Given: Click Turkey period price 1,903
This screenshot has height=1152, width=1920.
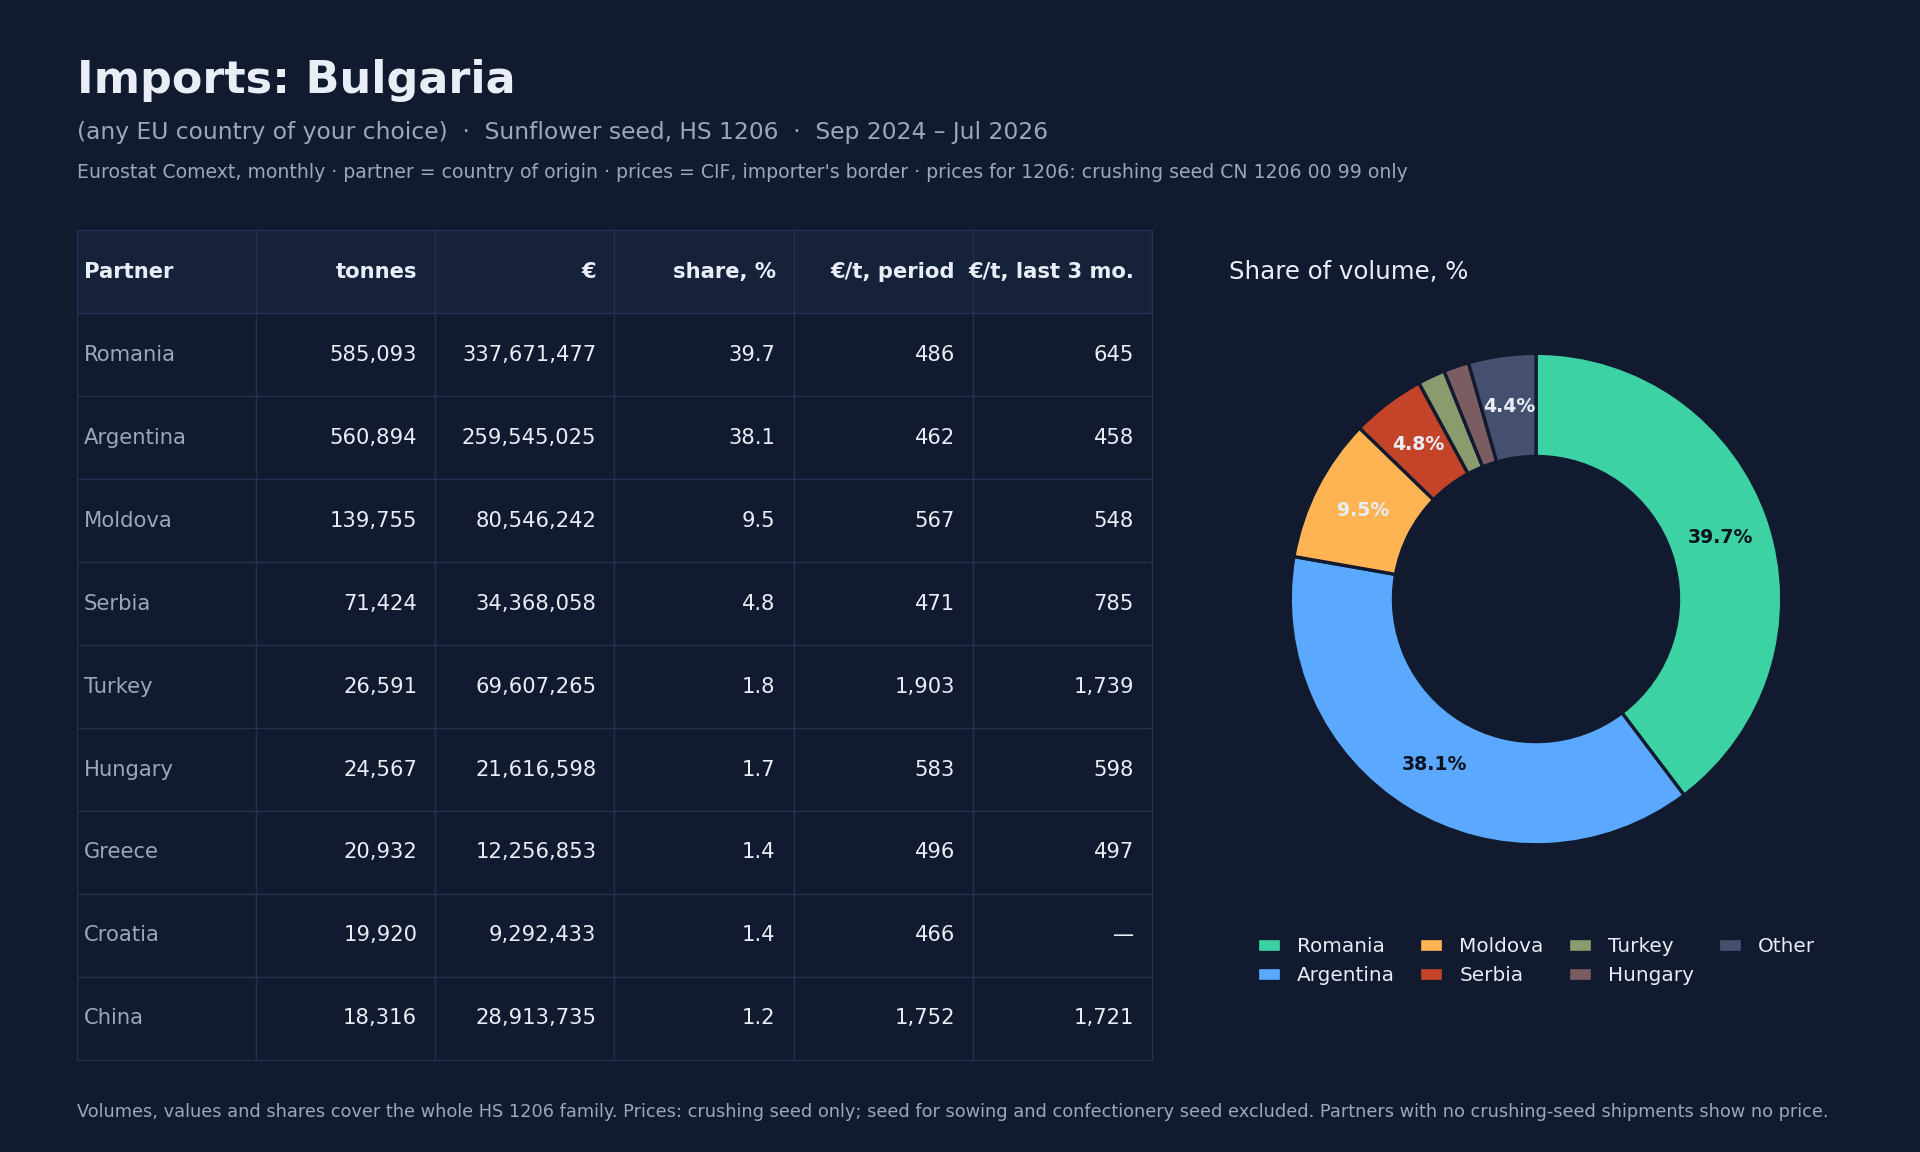Looking at the screenshot, I should [924, 687].
